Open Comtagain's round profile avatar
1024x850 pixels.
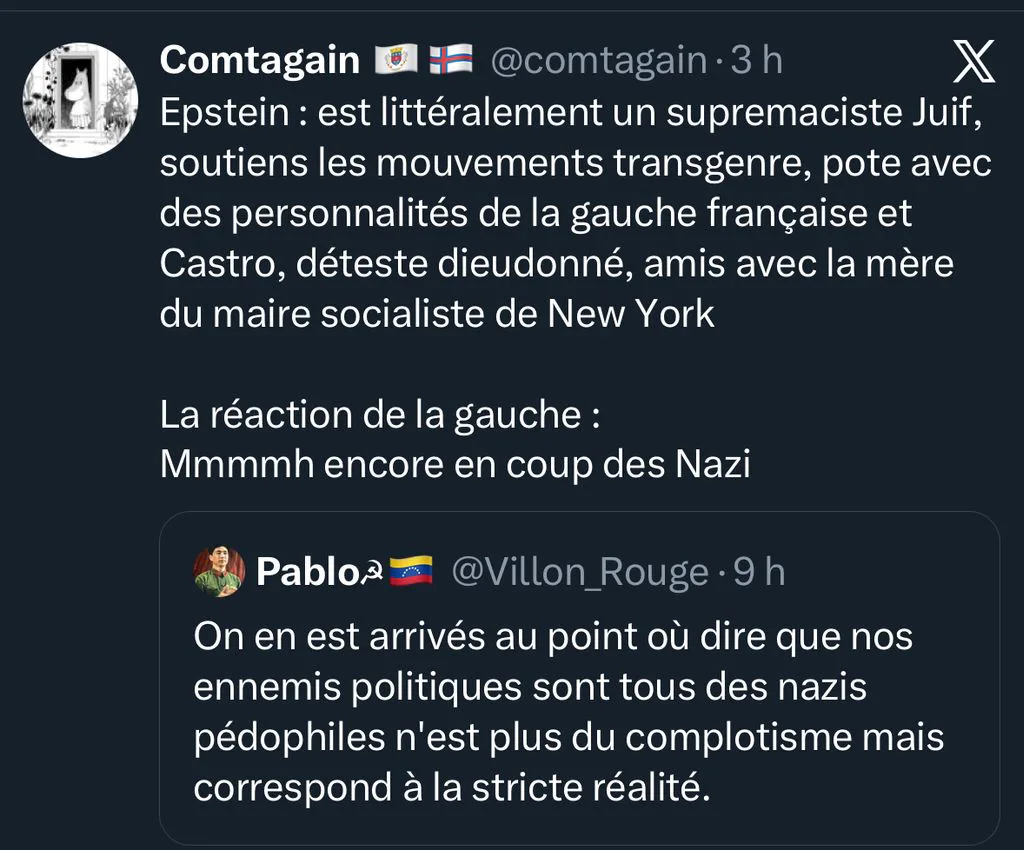[x=80, y=100]
